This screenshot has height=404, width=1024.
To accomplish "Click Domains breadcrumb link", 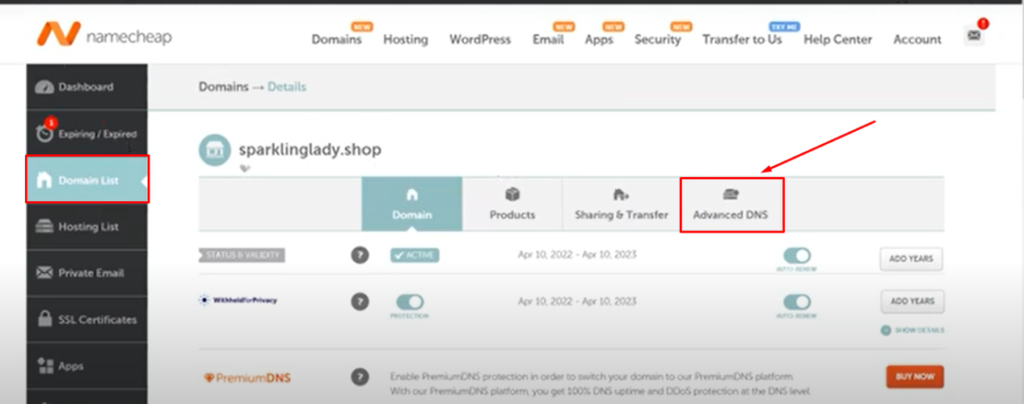I will pos(223,86).
